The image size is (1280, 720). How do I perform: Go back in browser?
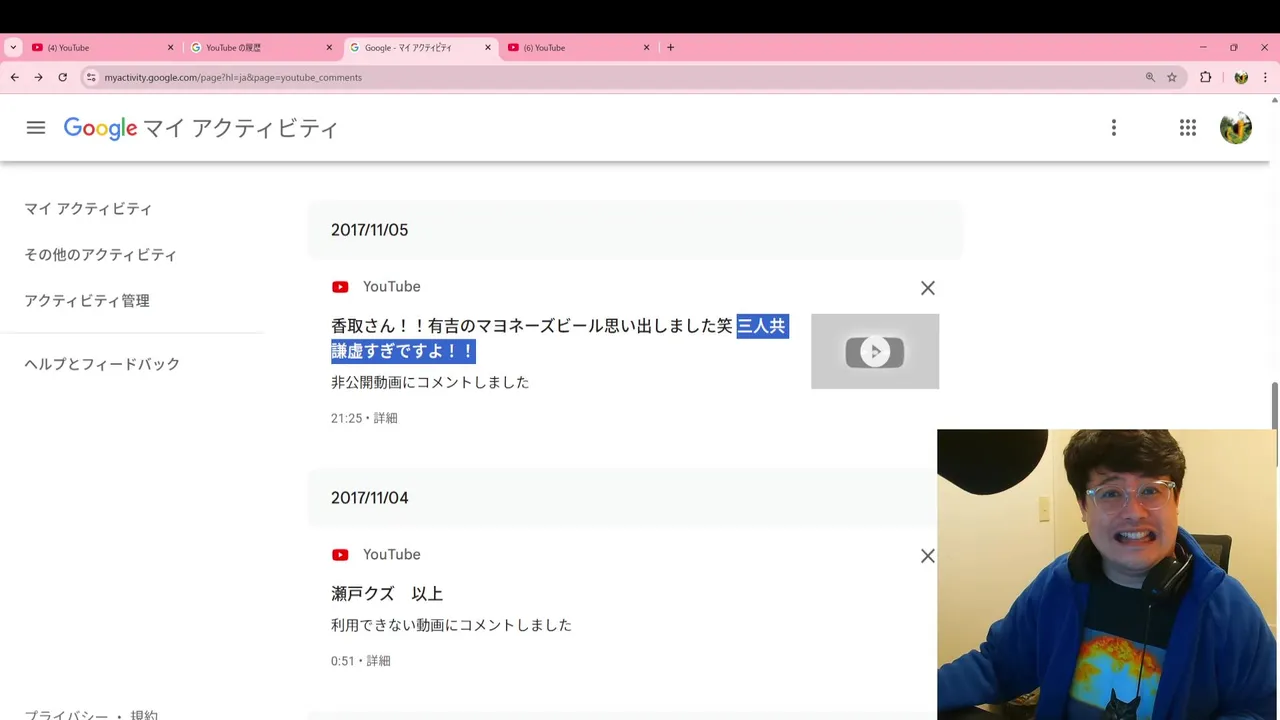coord(14,77)
